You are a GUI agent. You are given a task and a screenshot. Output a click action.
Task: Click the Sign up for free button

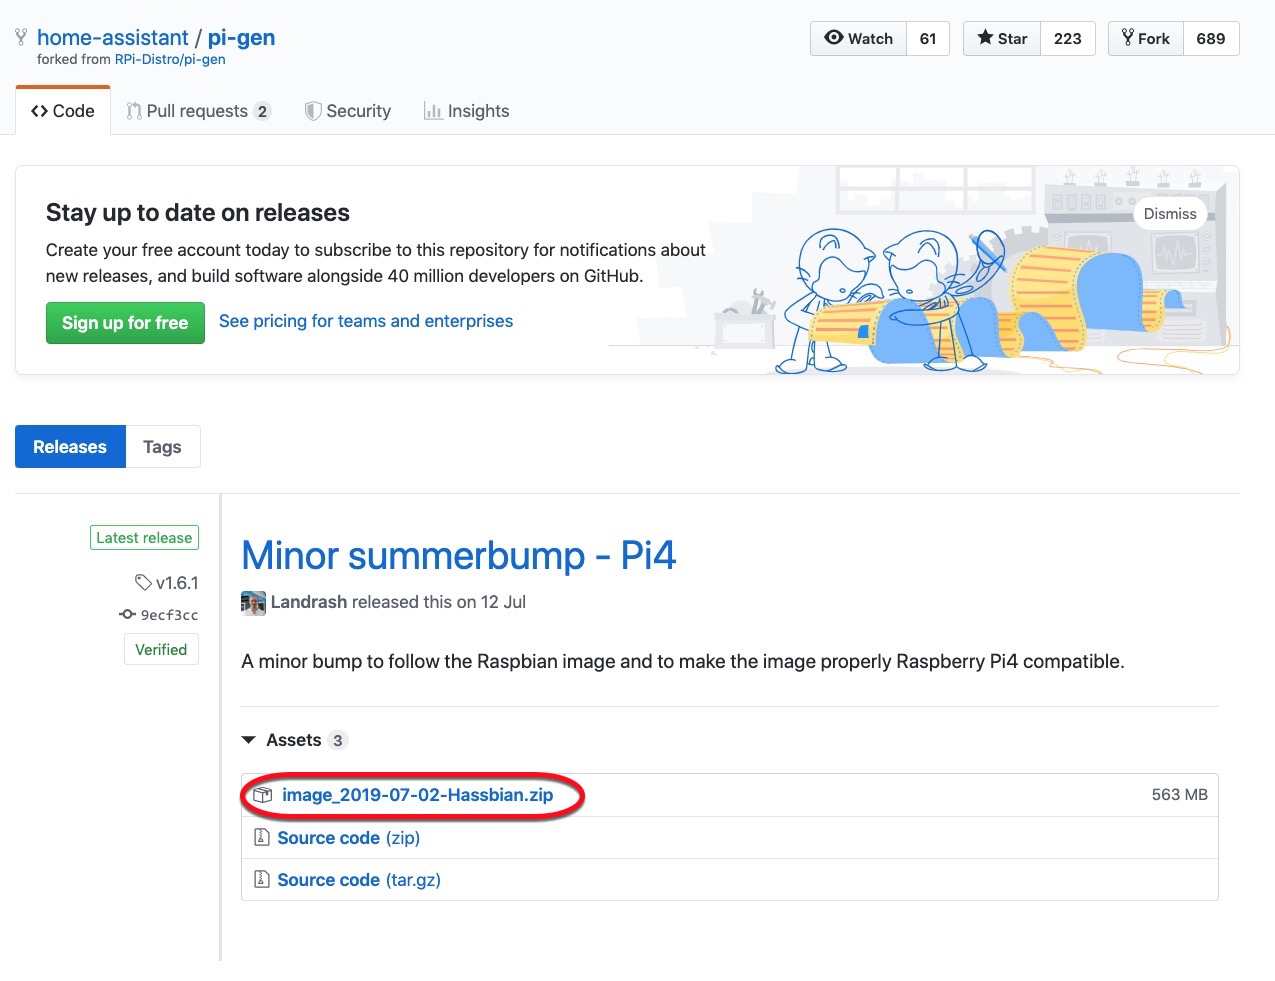[125, 323]
